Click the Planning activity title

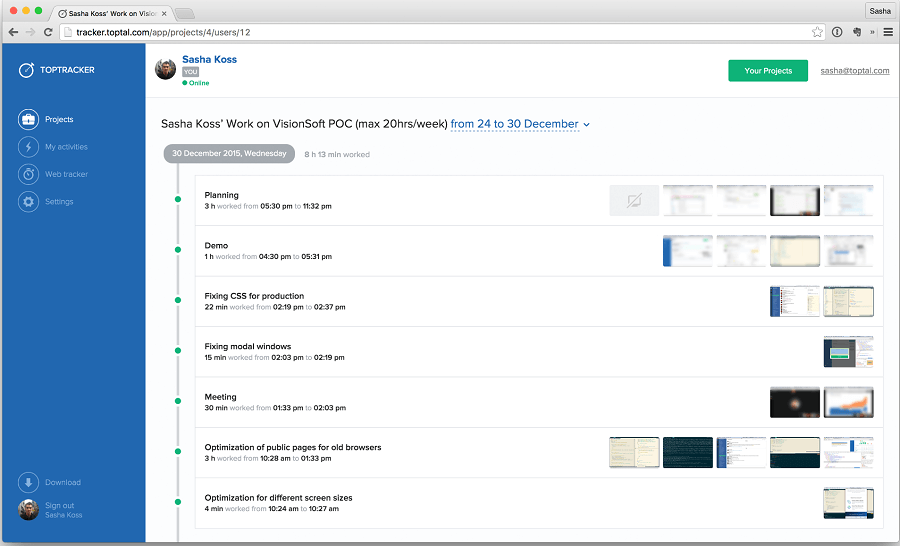coord(222,195)
